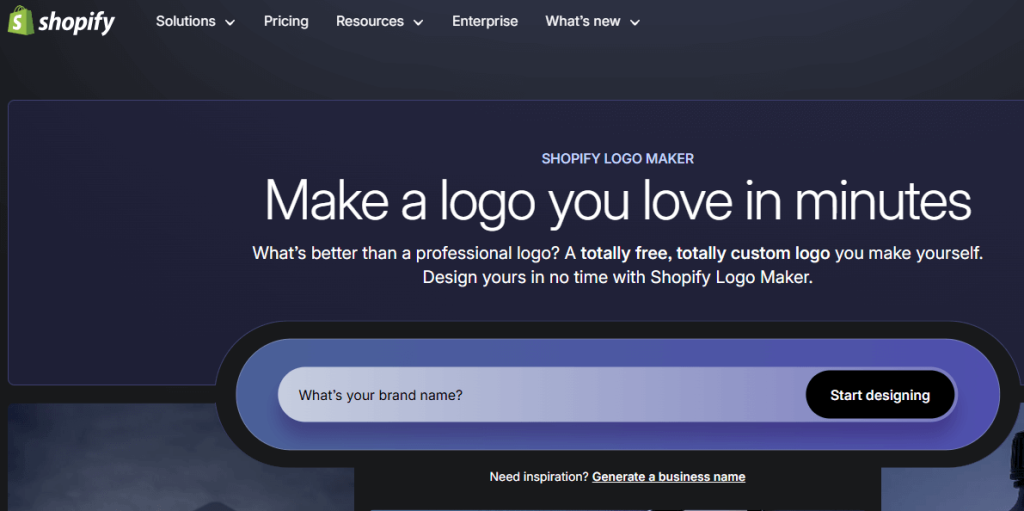
Task: Click the brand name input field
Action: point(541,395)
